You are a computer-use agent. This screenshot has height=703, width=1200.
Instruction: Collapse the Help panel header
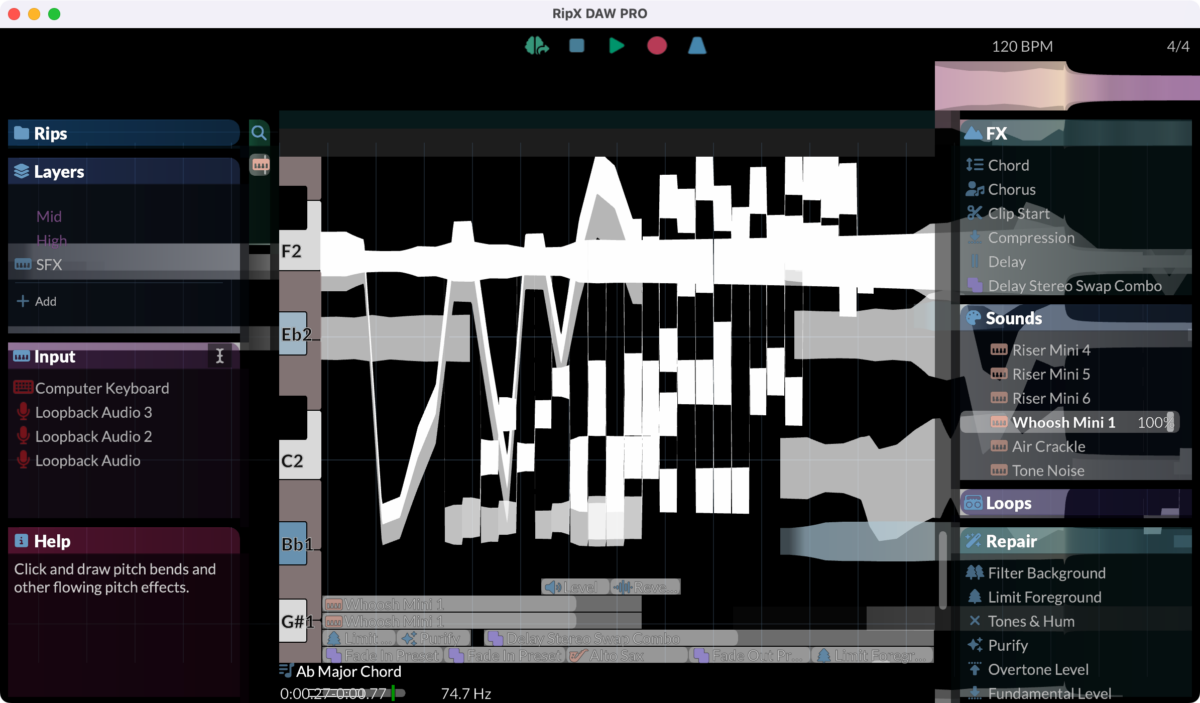coord(124,541)
